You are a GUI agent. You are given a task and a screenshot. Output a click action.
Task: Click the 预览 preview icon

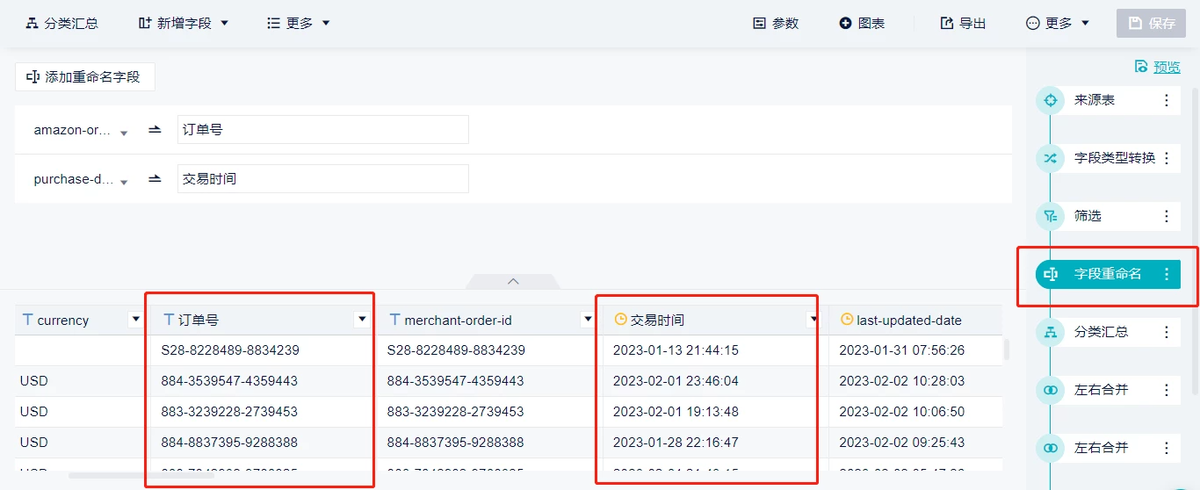1141,67
